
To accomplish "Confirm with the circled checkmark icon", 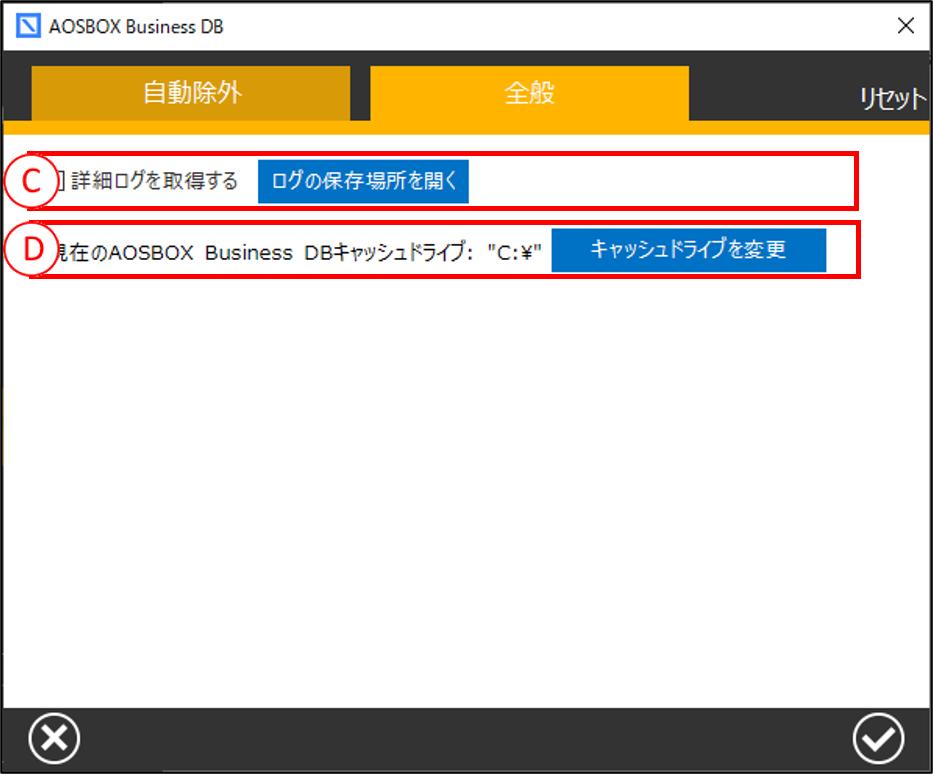I will click(878, 738).
